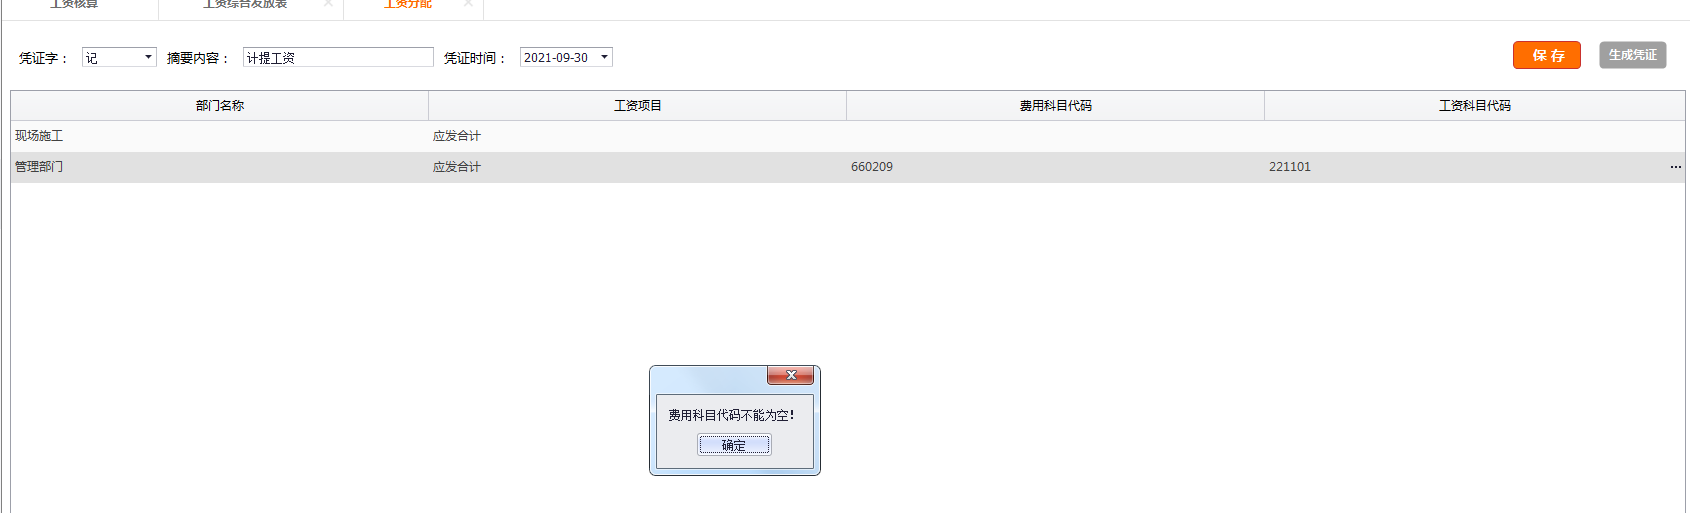Viewport: 1690px width, 513px height.
Task: Open the 凭证字 dropdown
Action: (148, 57)
